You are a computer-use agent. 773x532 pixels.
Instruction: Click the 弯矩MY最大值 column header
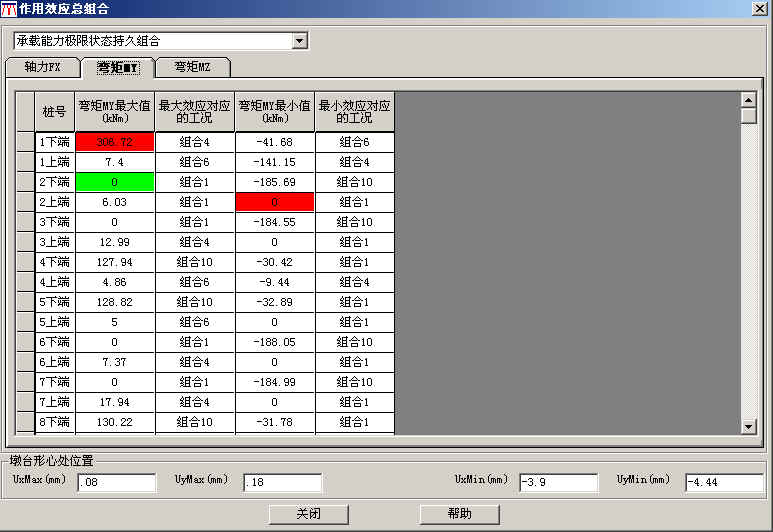pos(114,111)
